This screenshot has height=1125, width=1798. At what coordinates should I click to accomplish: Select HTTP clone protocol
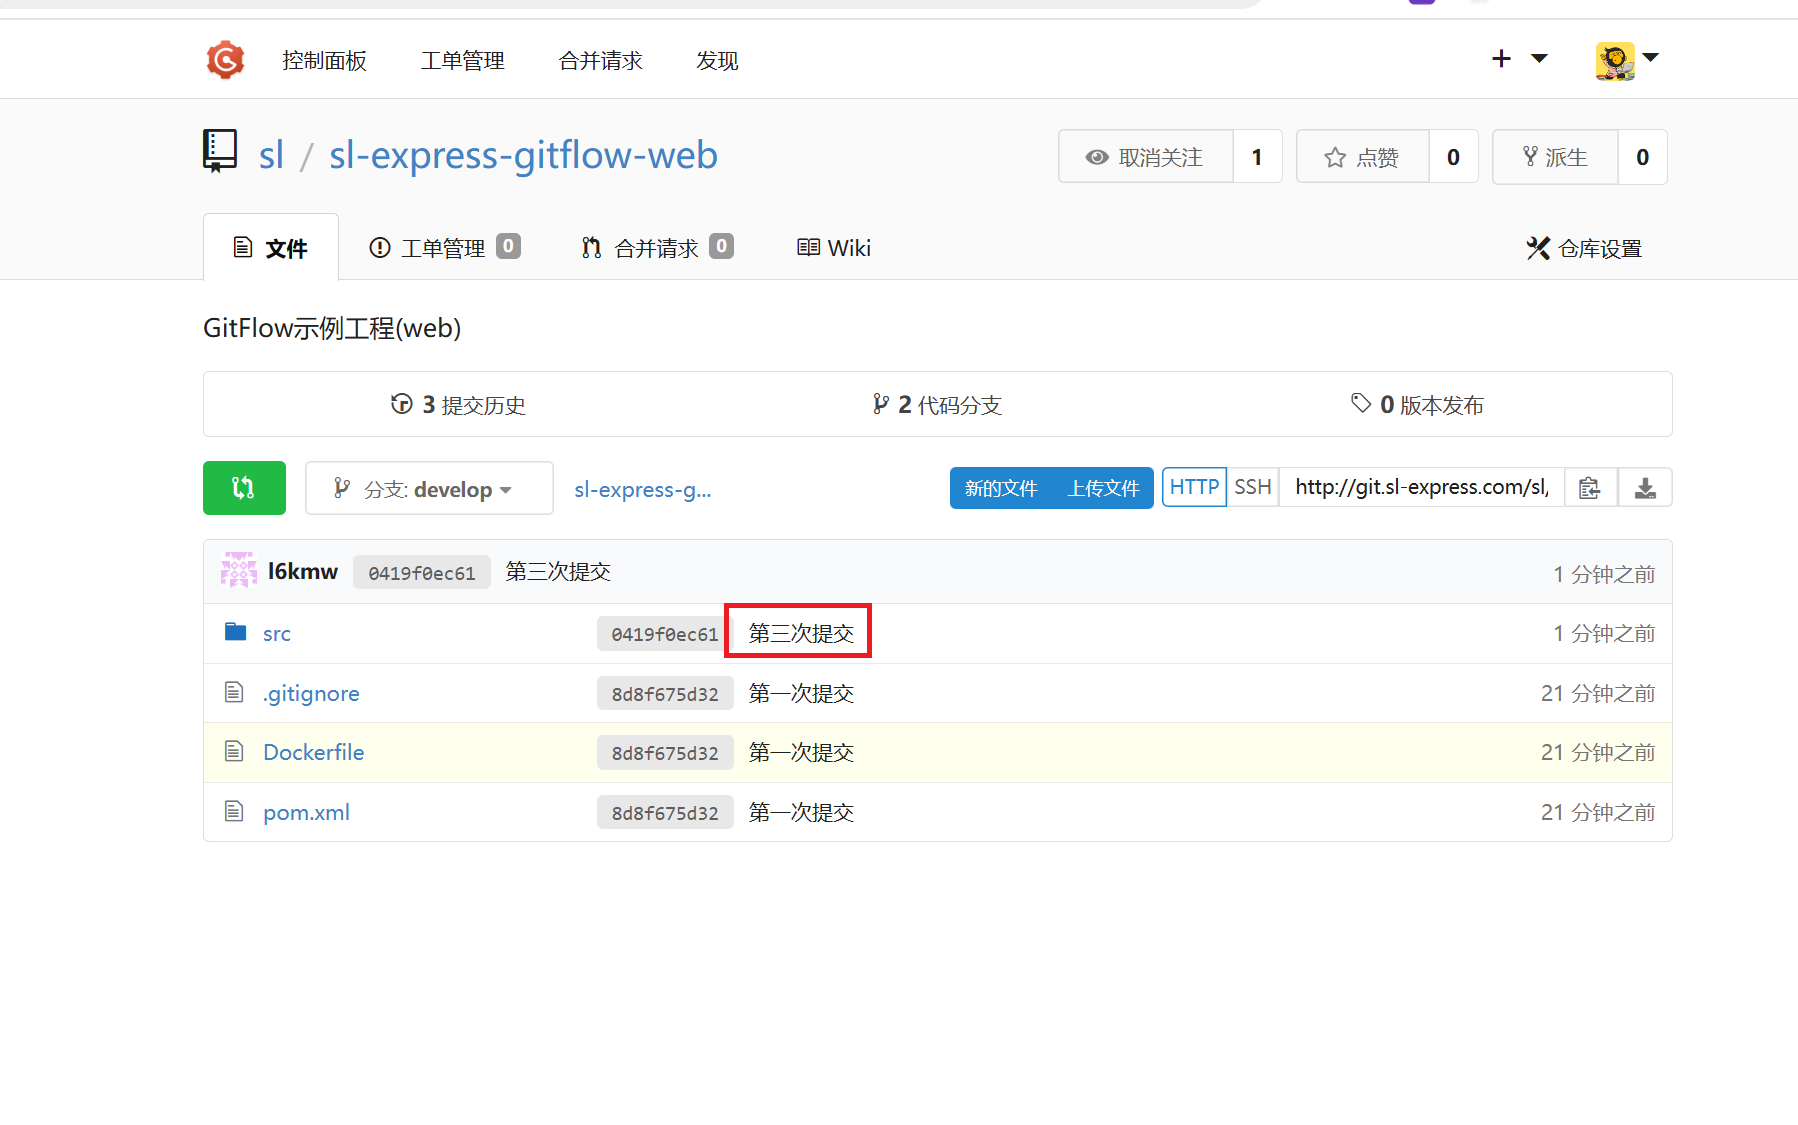1194,487
